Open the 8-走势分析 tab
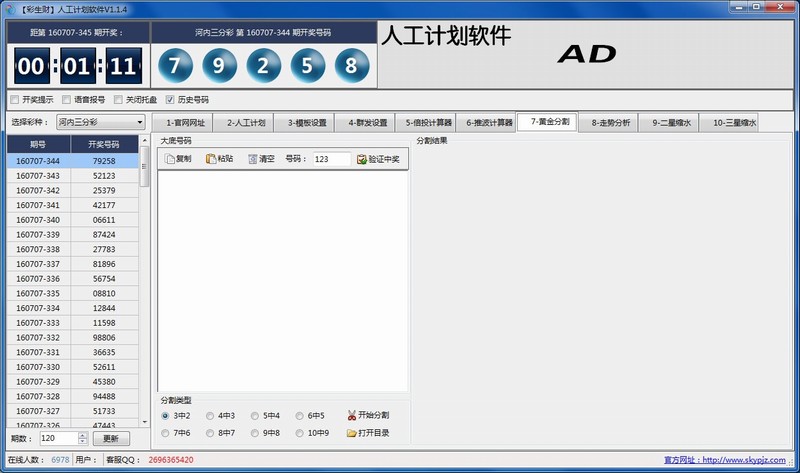 pos(609,123)
